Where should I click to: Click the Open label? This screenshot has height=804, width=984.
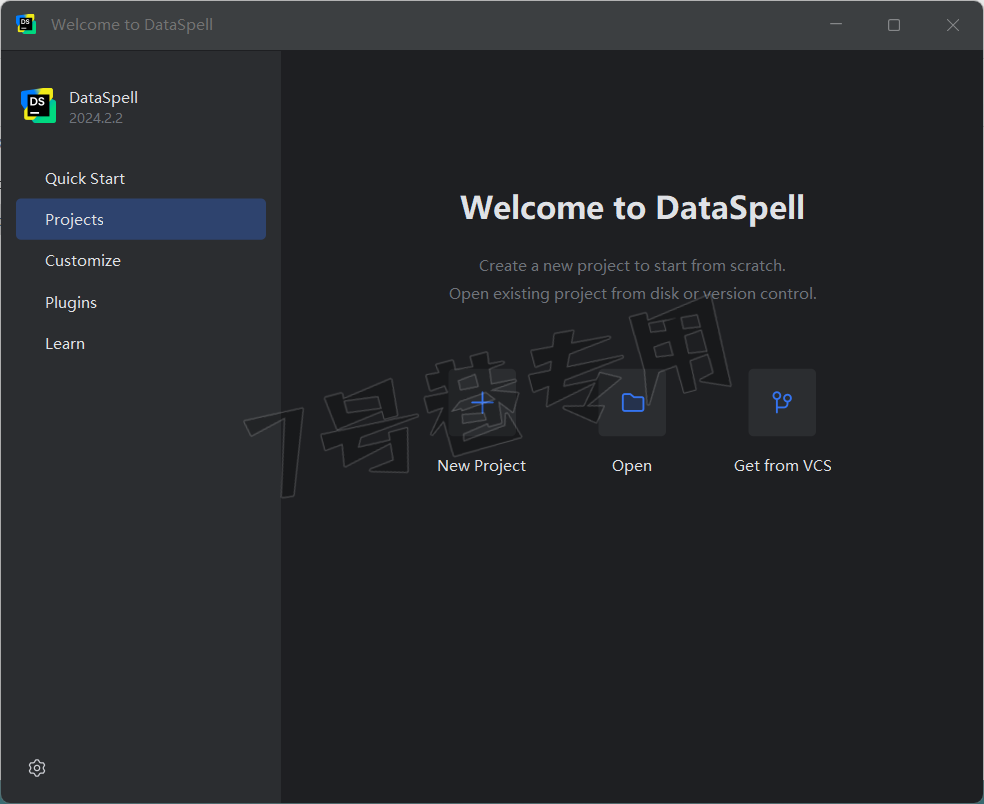click(632, 466)
